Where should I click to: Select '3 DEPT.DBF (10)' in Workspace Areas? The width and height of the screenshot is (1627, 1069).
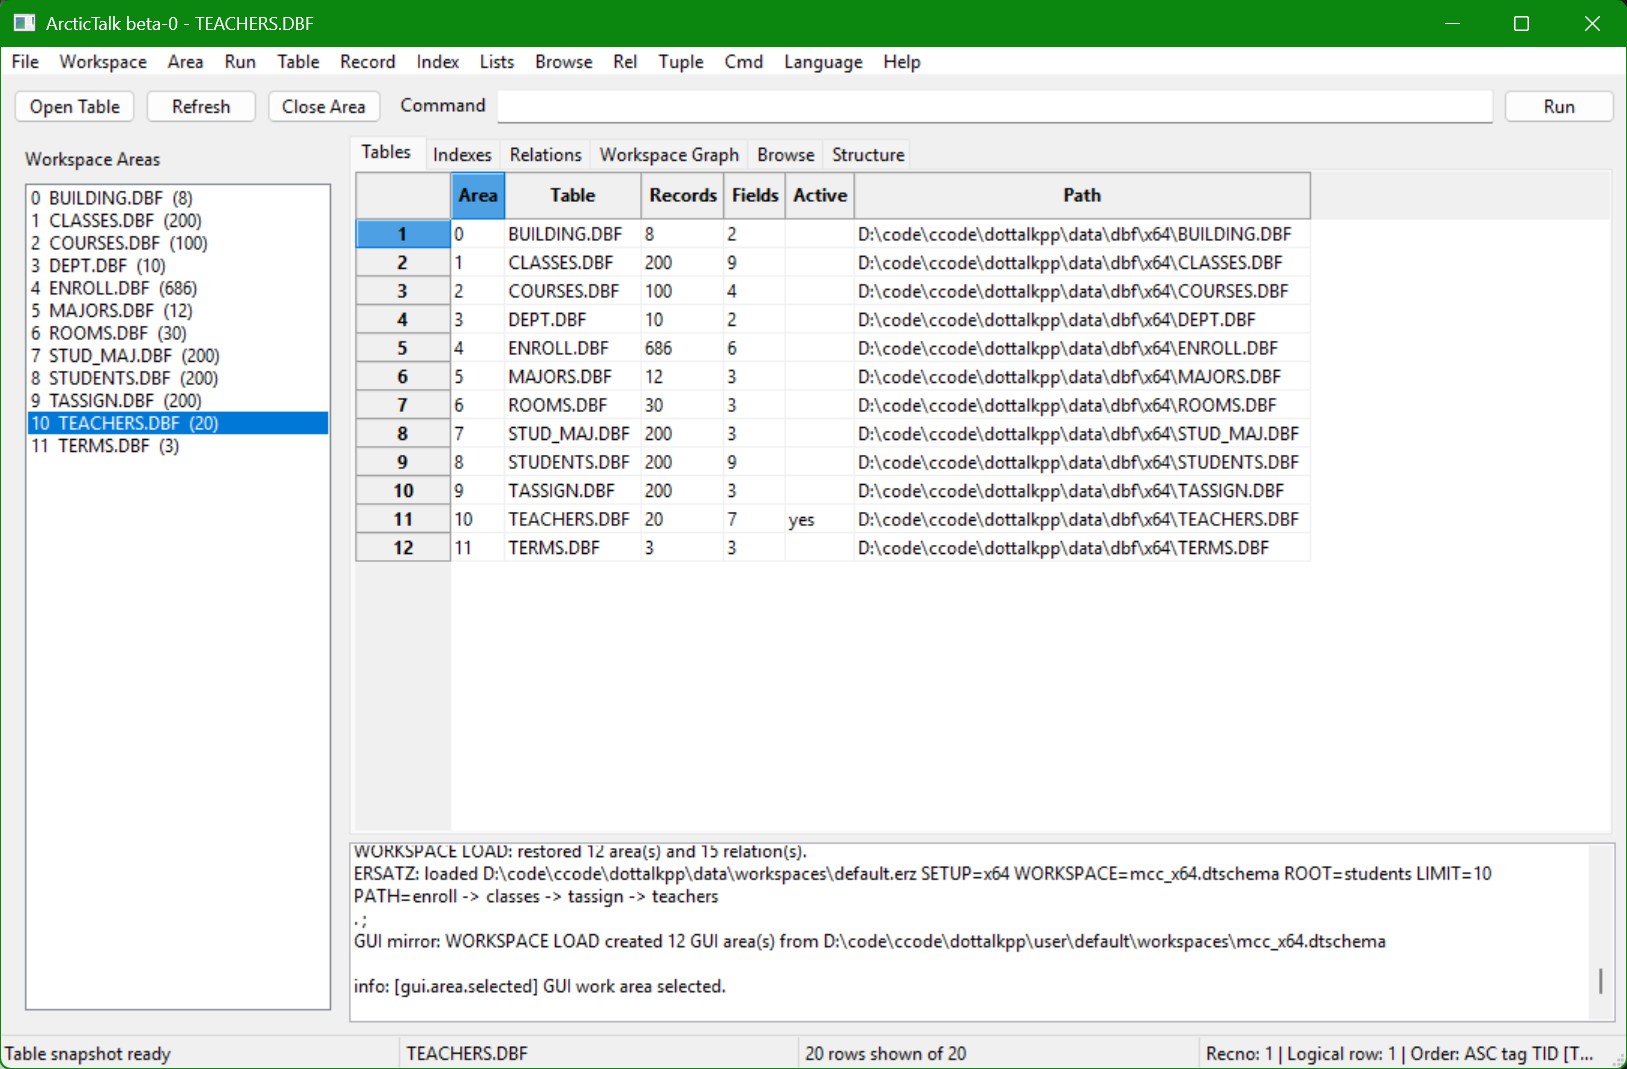[178, 265]
